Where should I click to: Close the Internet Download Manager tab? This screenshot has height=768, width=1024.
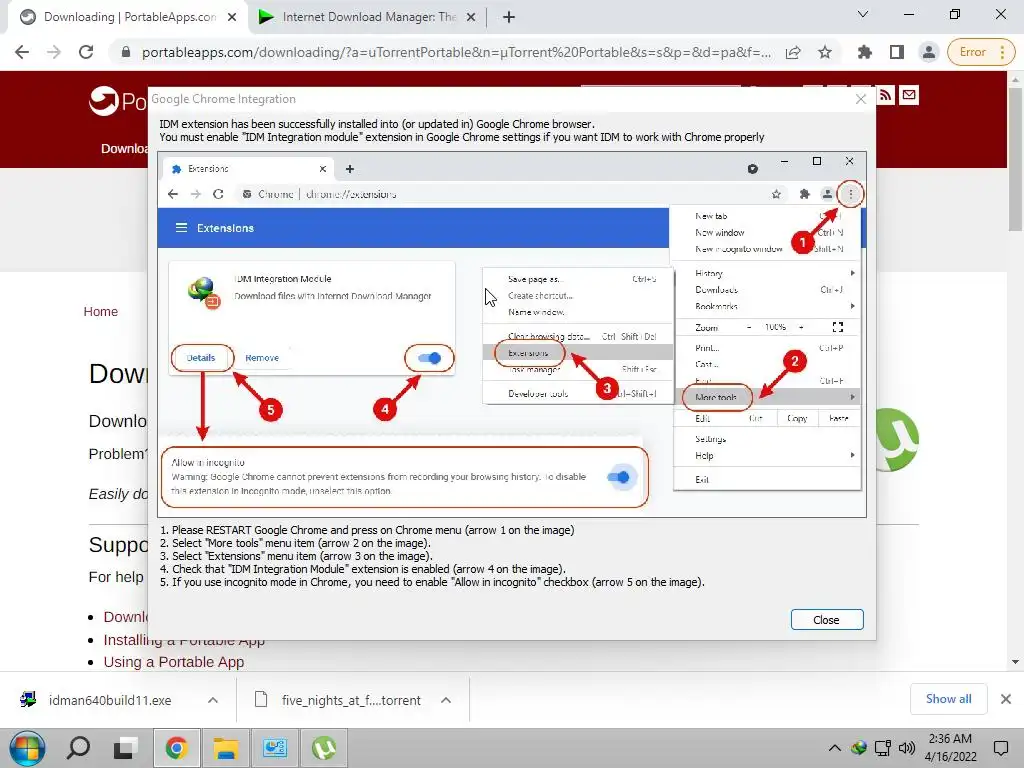pos(471,18)
